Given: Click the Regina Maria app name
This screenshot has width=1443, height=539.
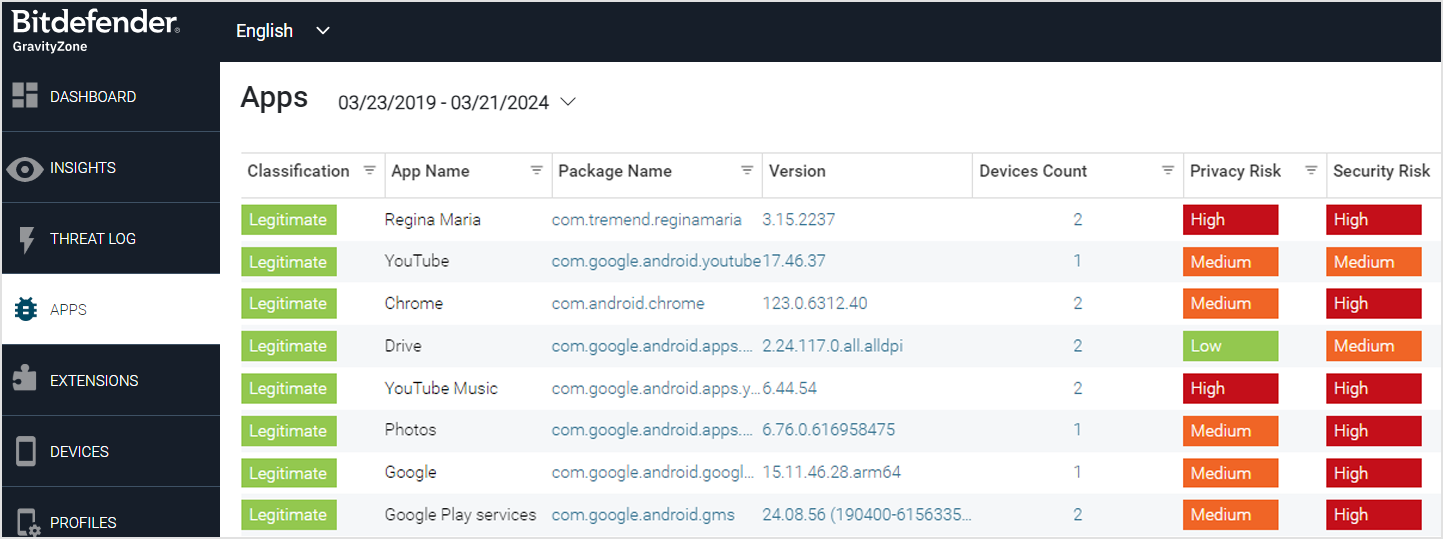Looking at the screenshot, I should [433, 219].
